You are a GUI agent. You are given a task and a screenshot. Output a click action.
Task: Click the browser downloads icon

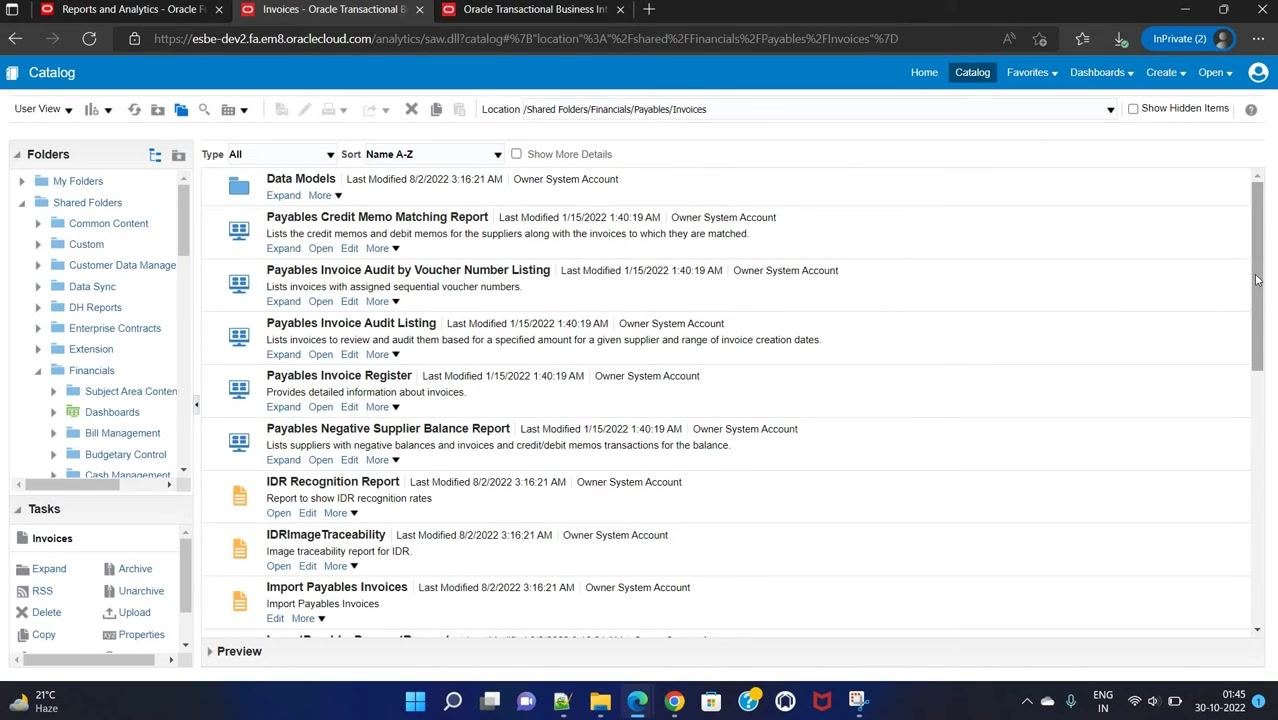1121,38
